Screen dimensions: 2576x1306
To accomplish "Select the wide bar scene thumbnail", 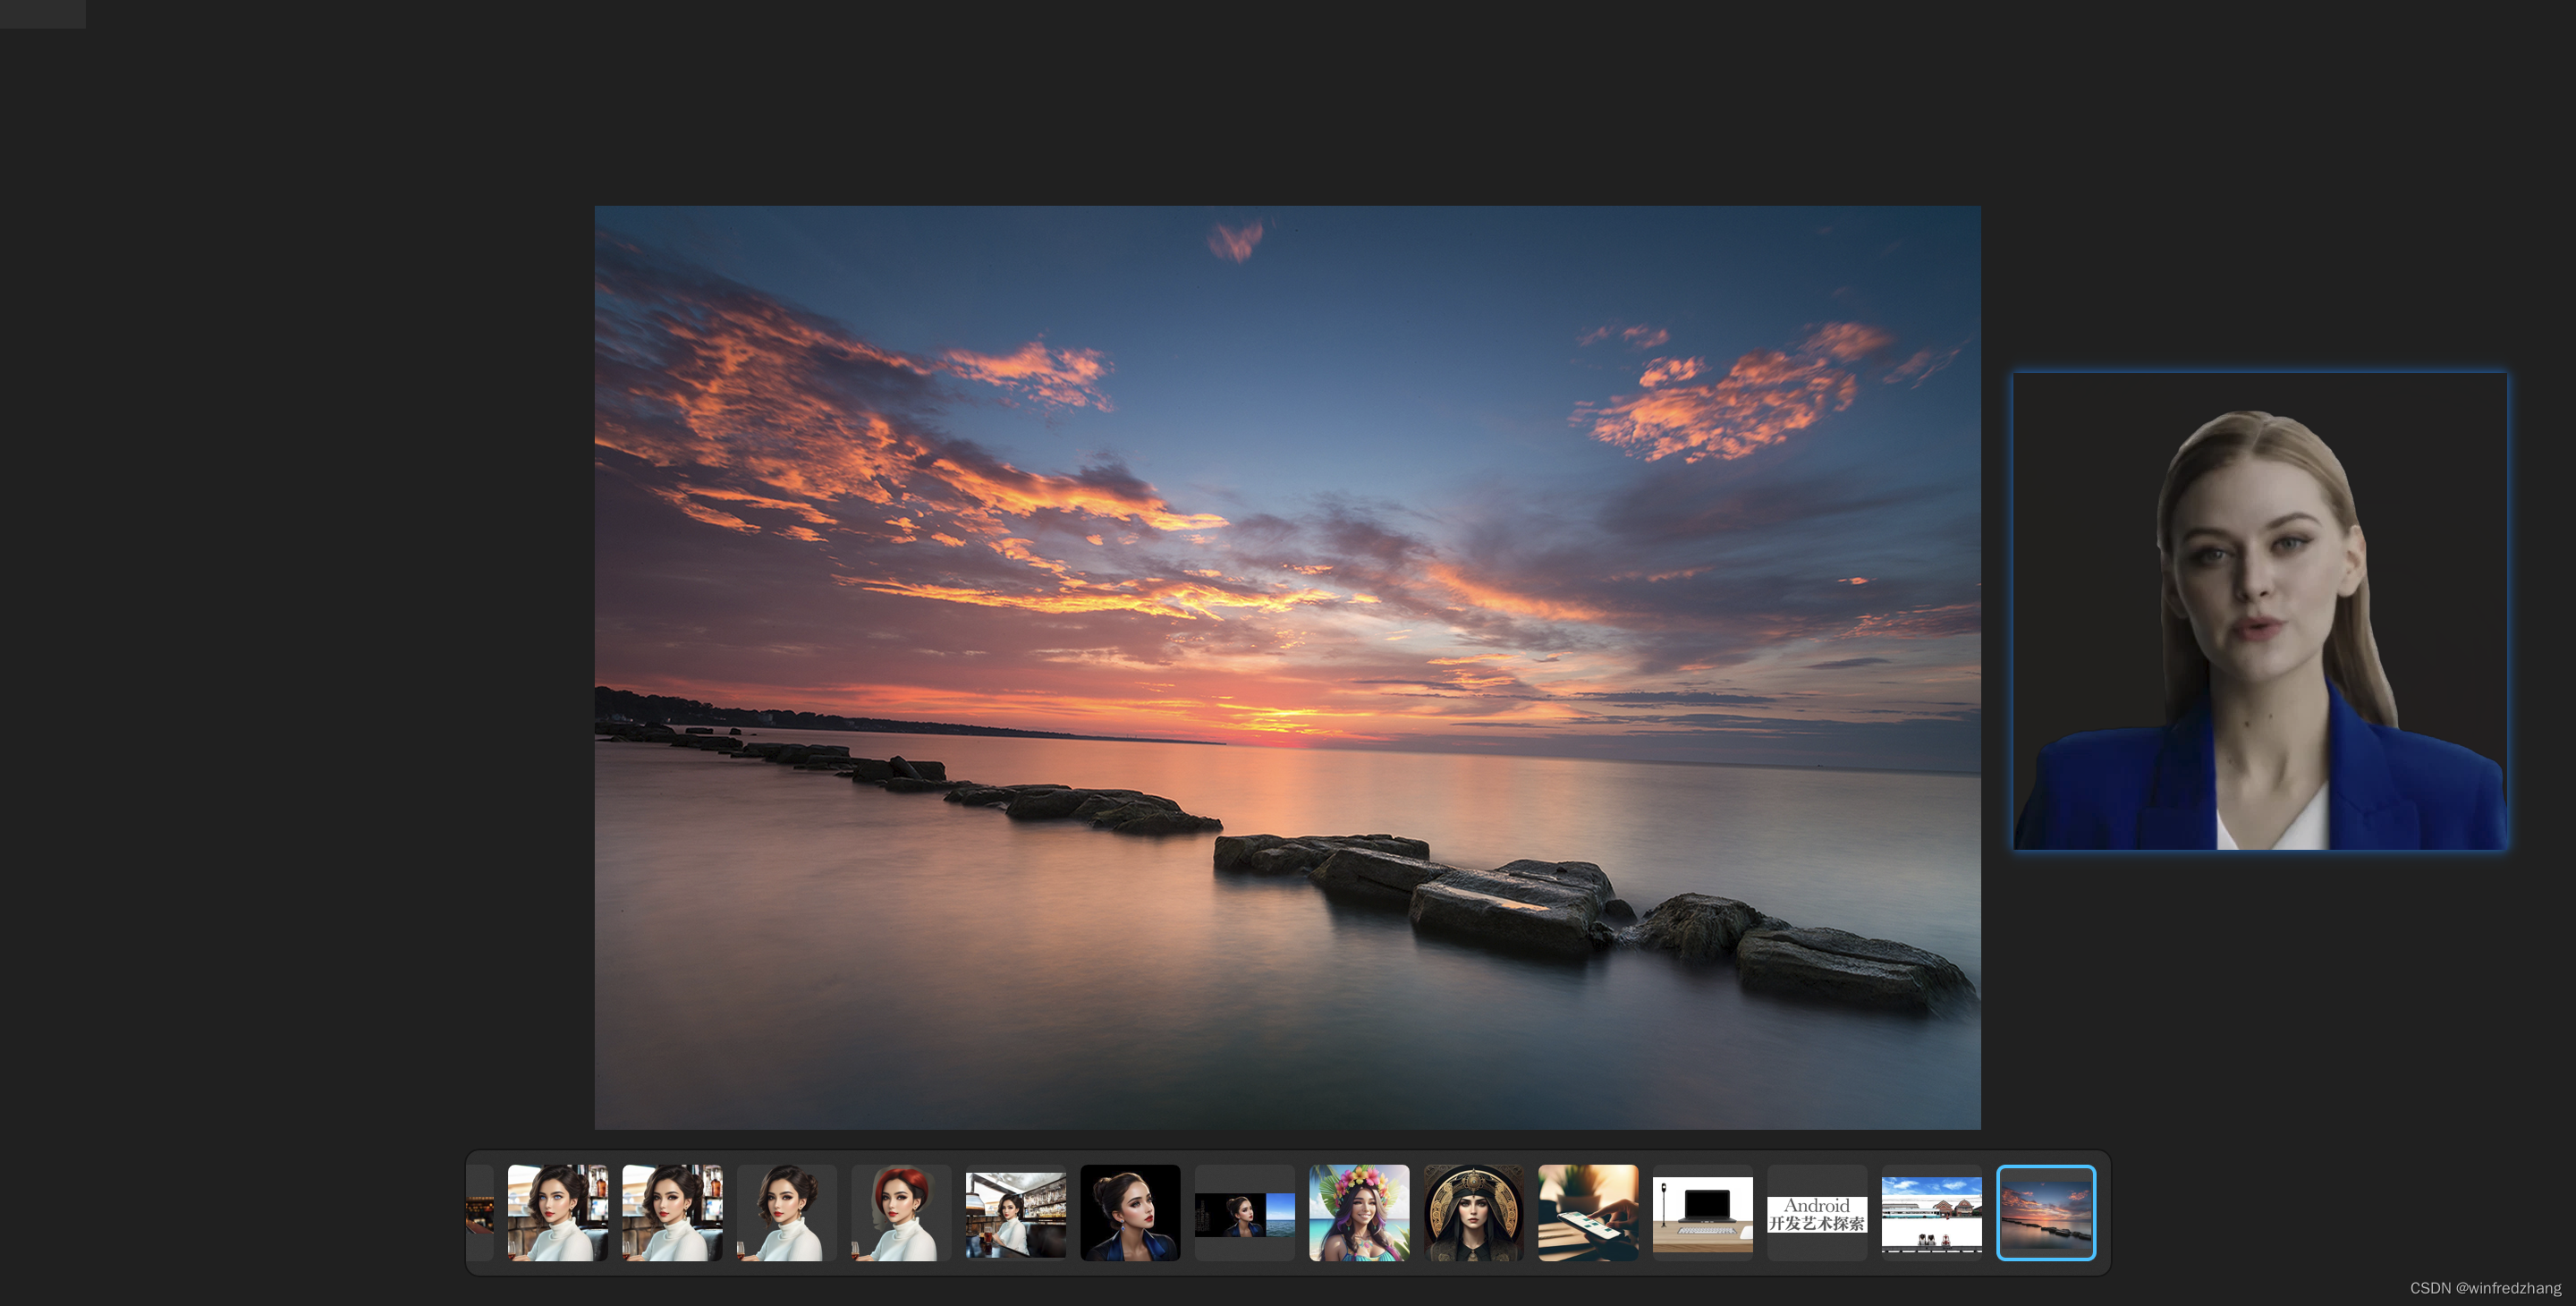I will (1015, 1214).
